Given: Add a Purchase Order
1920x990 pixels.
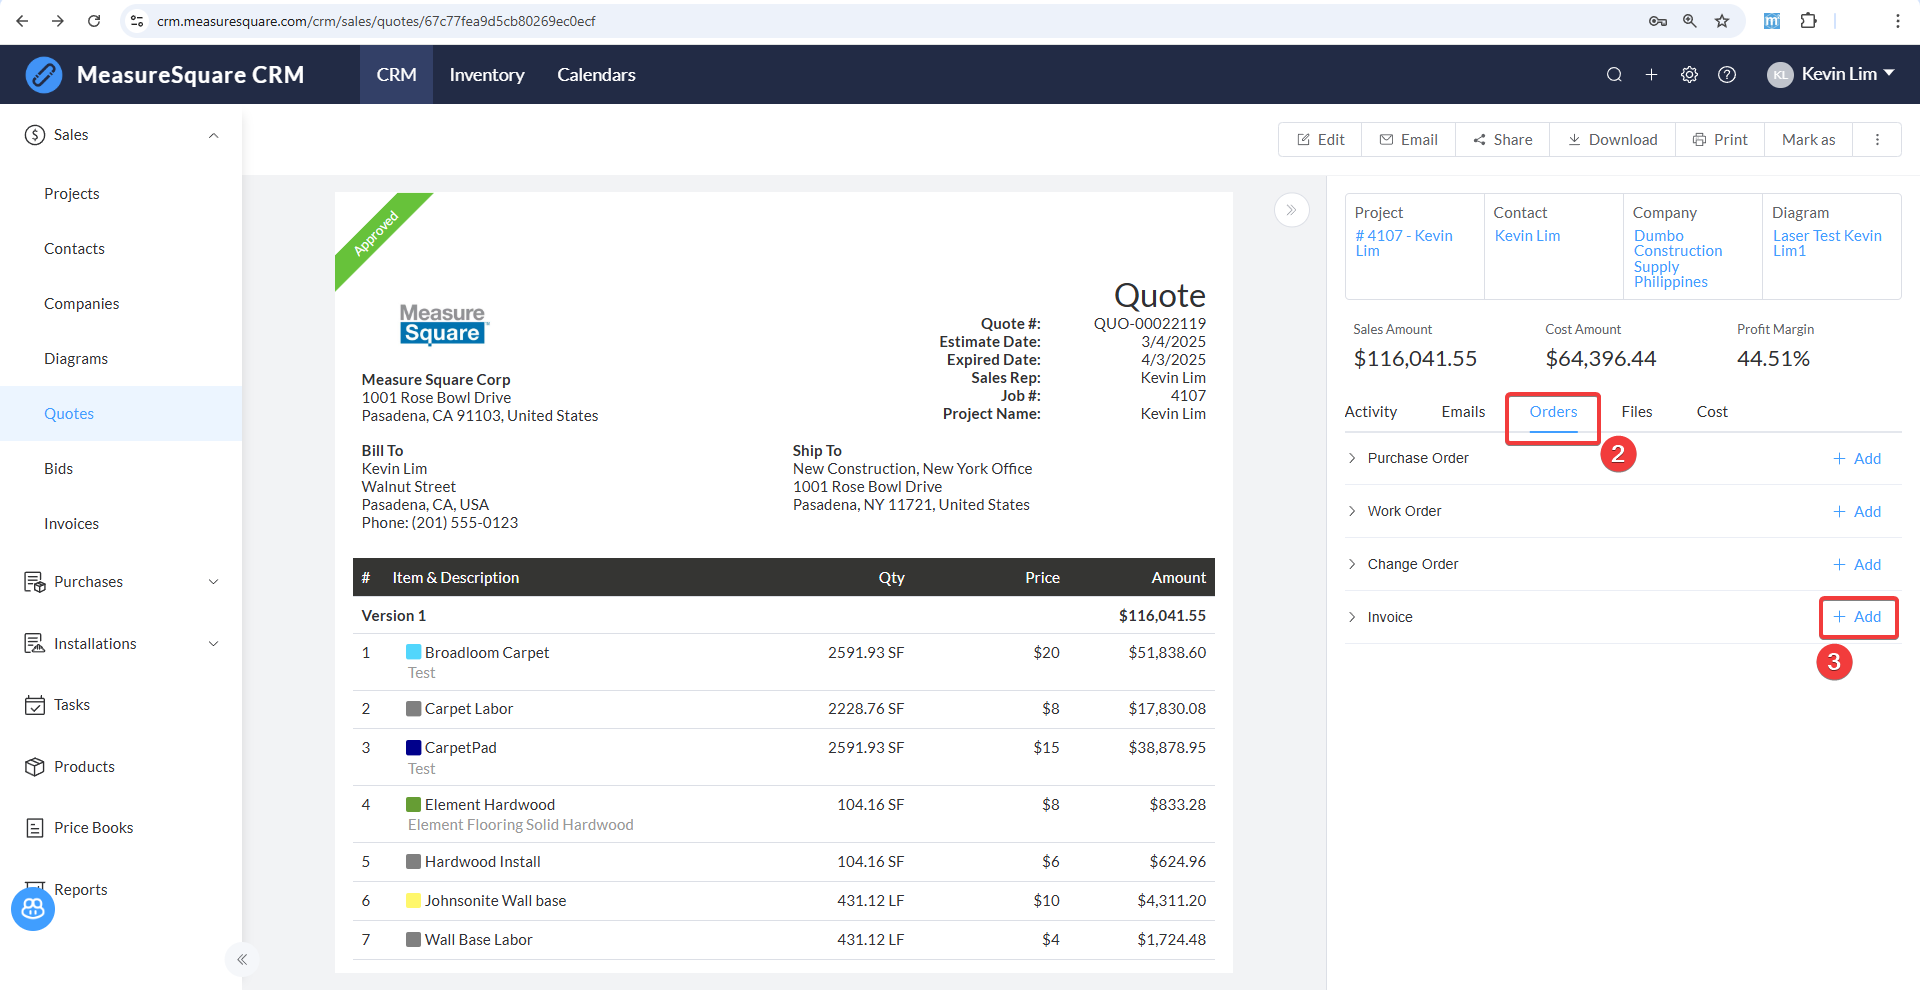Looking at the screenshot, I should (1857, 458).
